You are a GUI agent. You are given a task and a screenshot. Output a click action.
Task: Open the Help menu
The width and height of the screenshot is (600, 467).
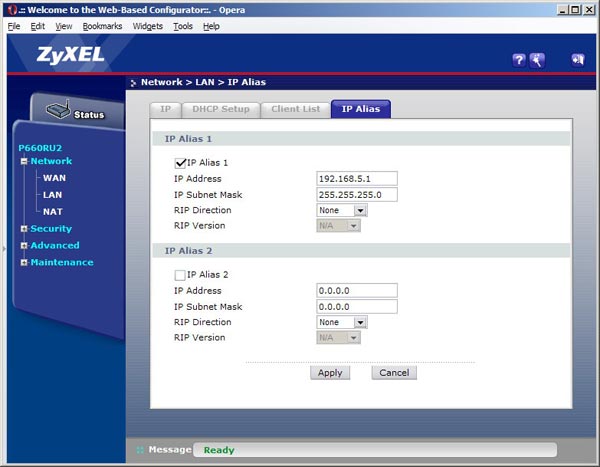pyautogui.click(x=211, y=26)
